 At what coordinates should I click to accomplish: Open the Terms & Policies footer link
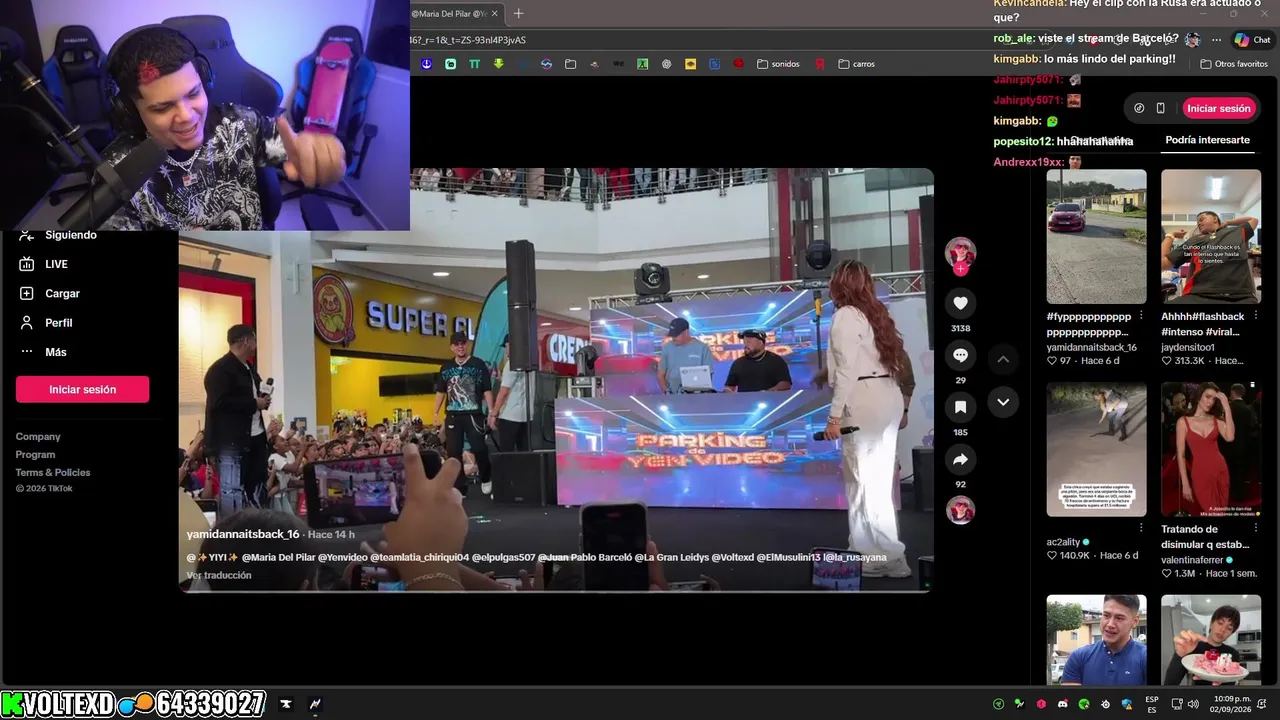(x=53, y=473)
